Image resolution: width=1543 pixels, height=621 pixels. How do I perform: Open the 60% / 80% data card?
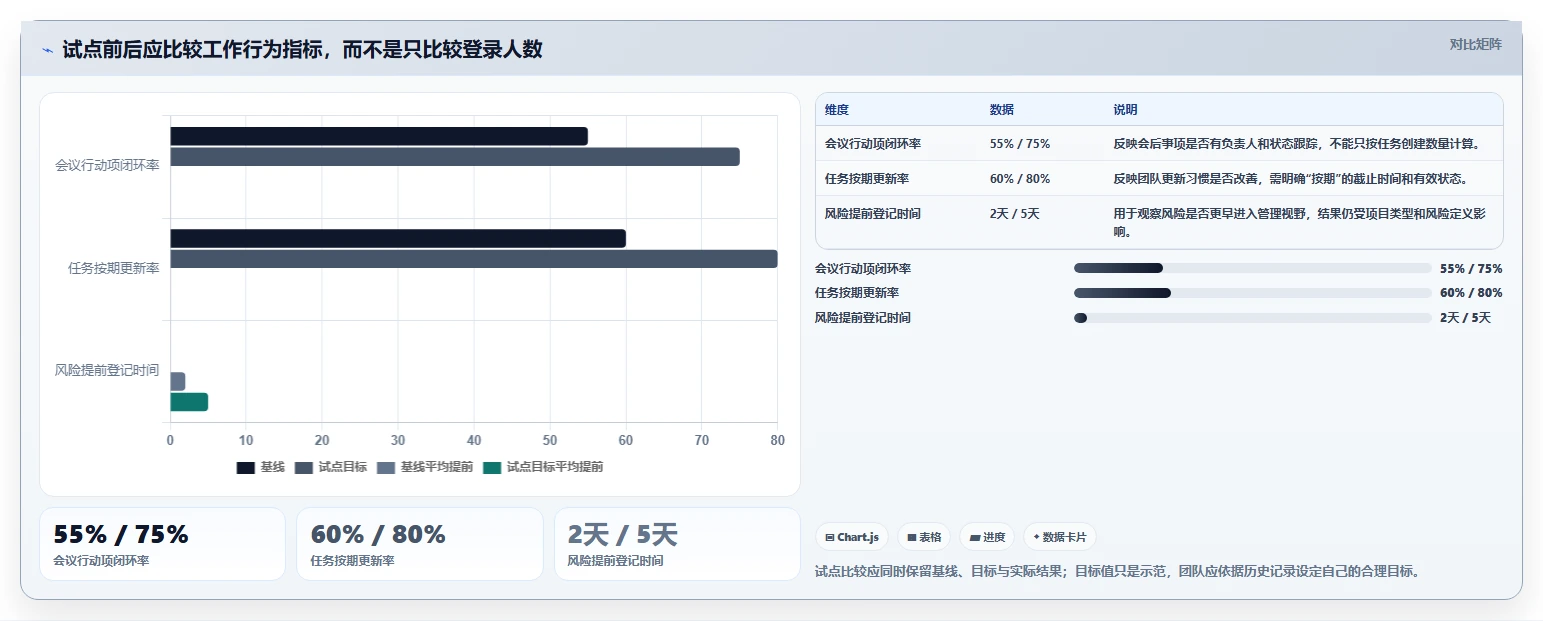420,544
